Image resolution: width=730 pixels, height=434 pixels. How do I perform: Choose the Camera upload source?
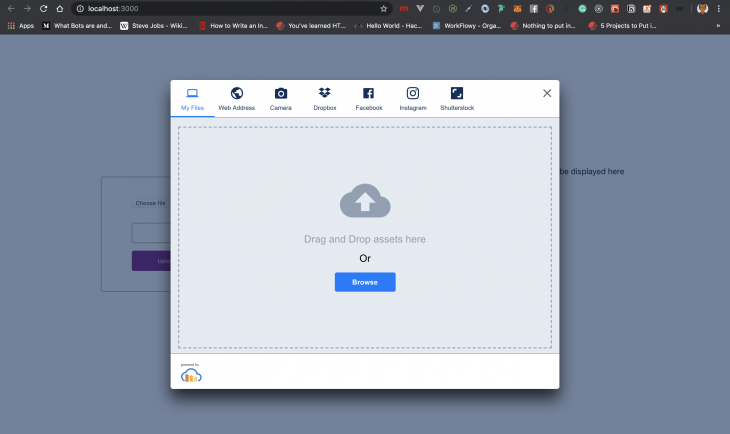click(281, 94)
